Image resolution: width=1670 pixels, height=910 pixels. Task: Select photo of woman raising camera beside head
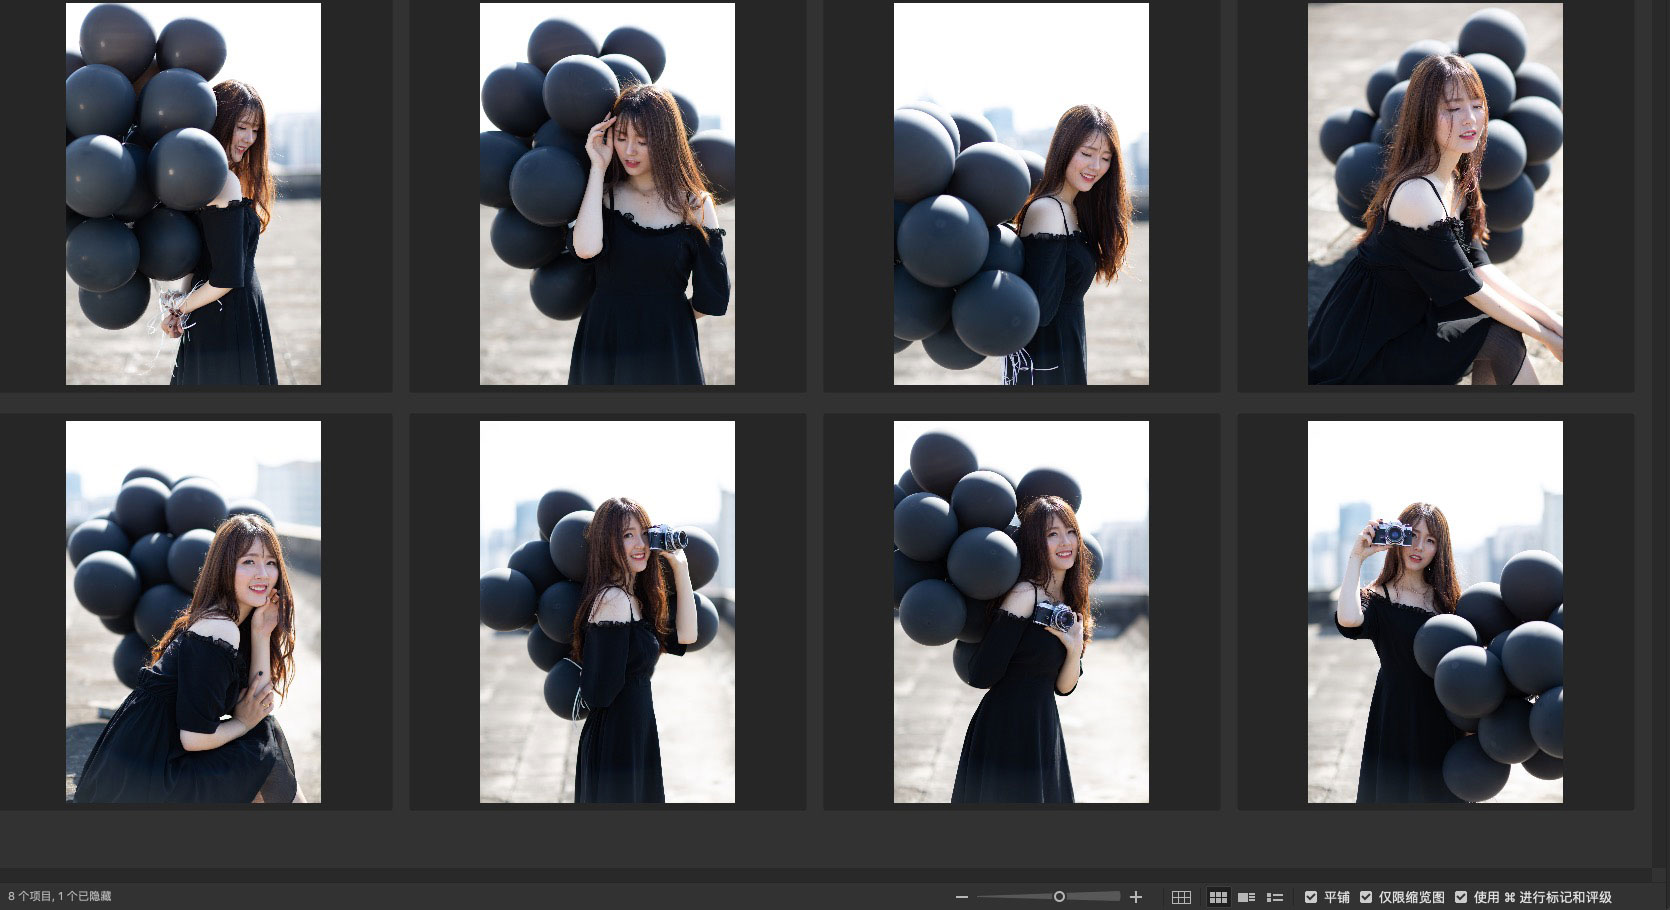pos(607,612)
